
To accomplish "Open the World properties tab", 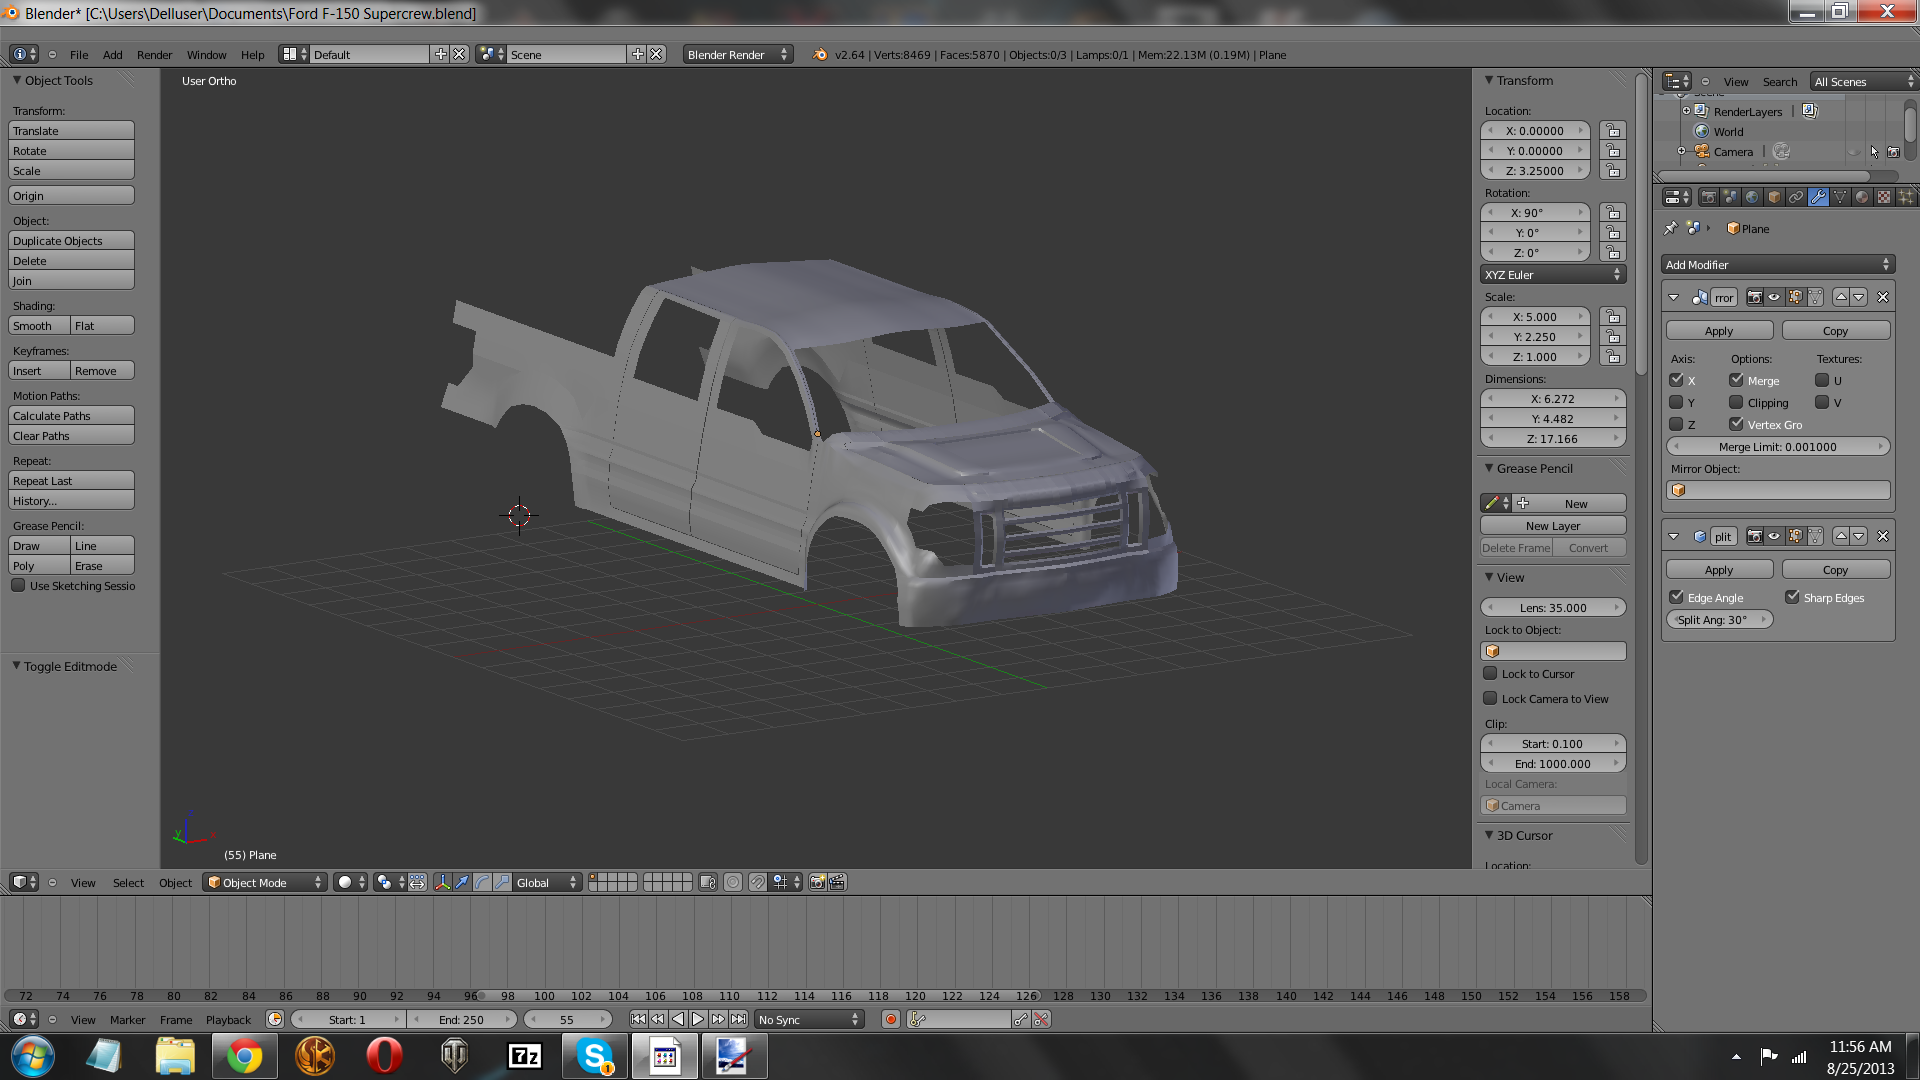I will coord(1752,197).
